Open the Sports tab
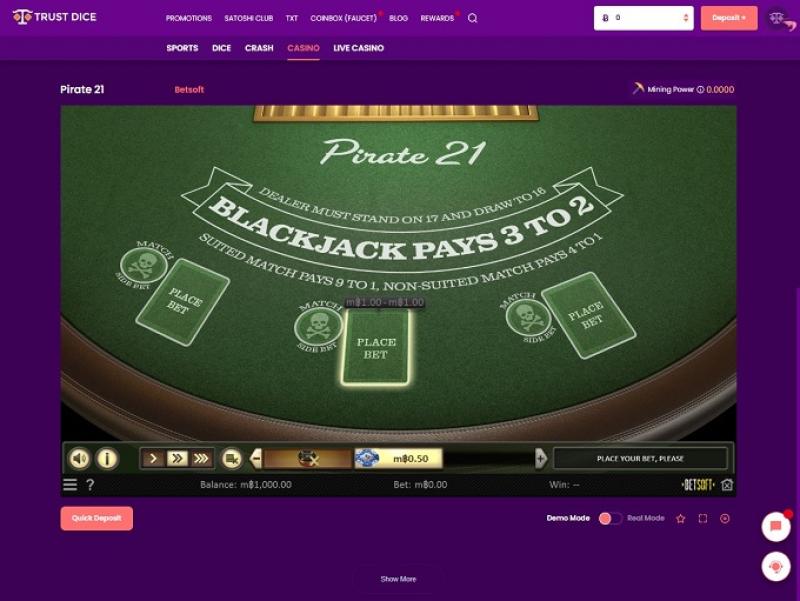 click(182, 48)
